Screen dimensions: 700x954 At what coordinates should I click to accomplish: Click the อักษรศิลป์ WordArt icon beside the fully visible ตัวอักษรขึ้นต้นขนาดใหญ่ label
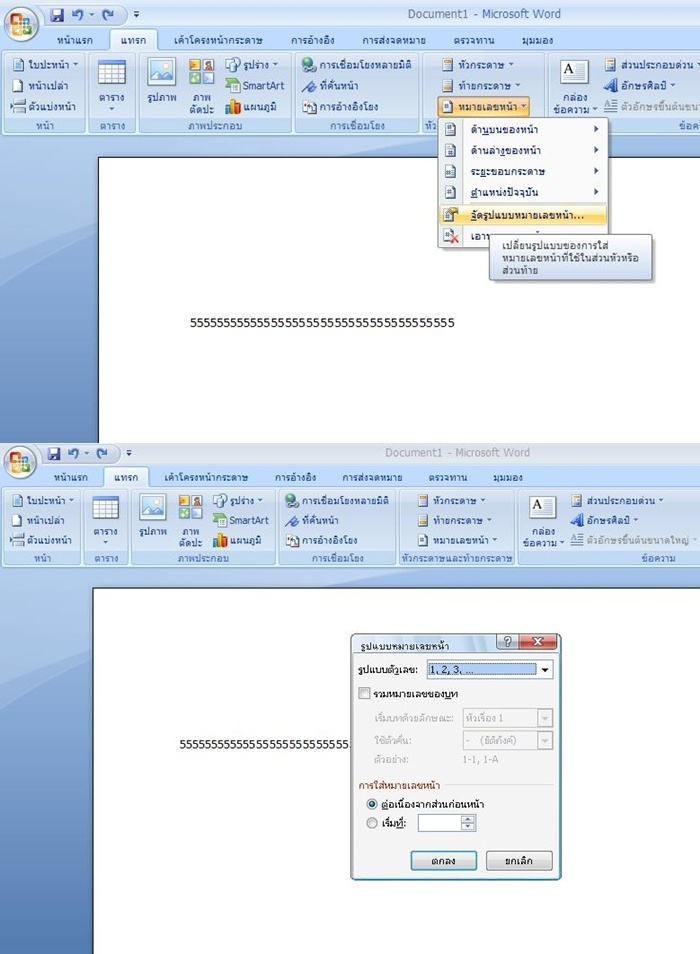point(577,520)
